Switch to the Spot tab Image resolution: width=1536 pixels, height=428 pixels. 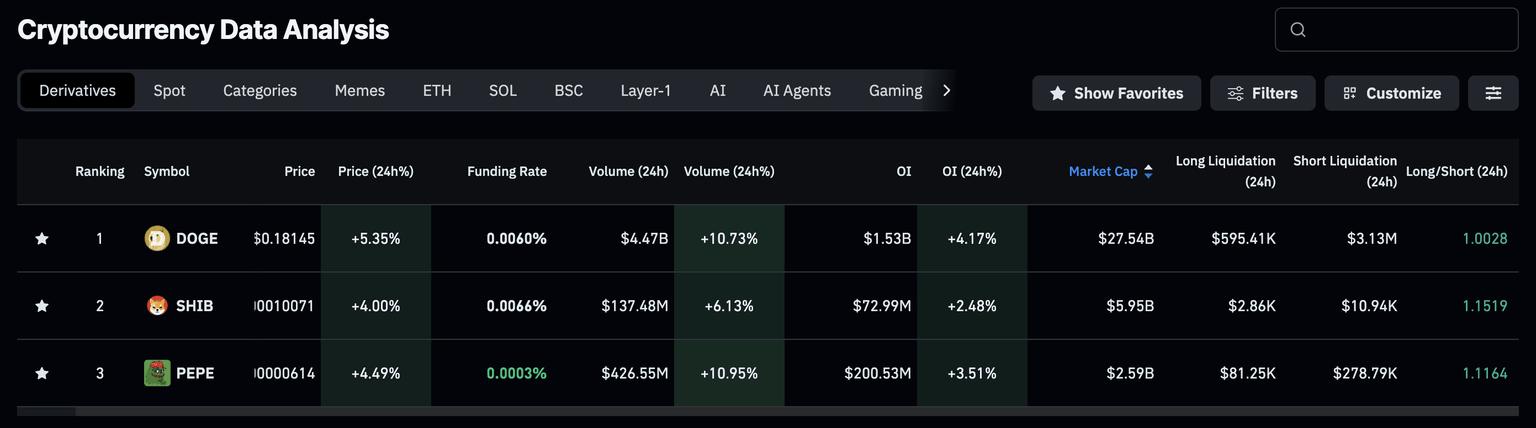(x=169, y=91)
